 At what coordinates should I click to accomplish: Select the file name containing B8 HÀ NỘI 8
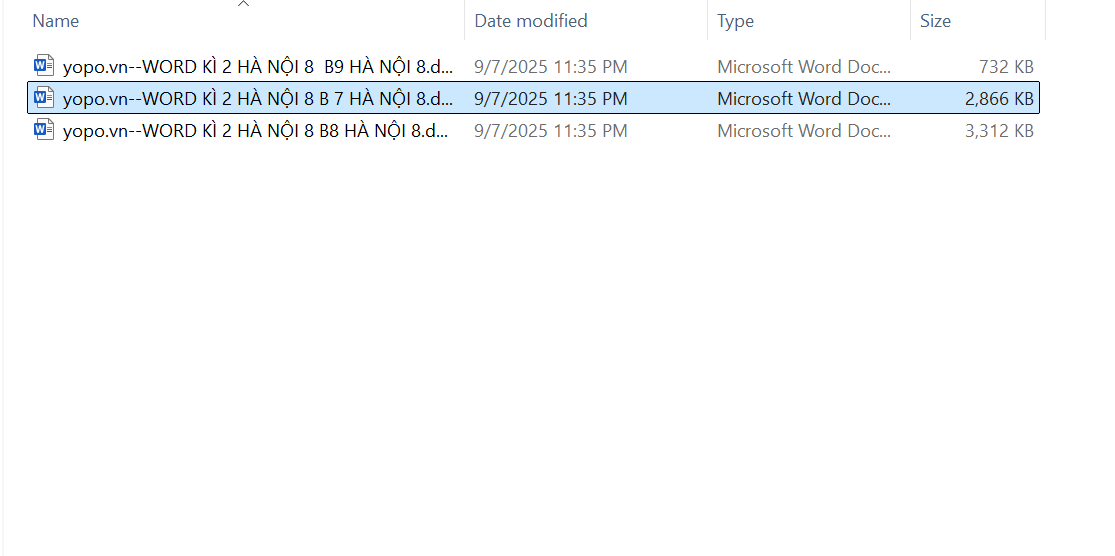257,131
